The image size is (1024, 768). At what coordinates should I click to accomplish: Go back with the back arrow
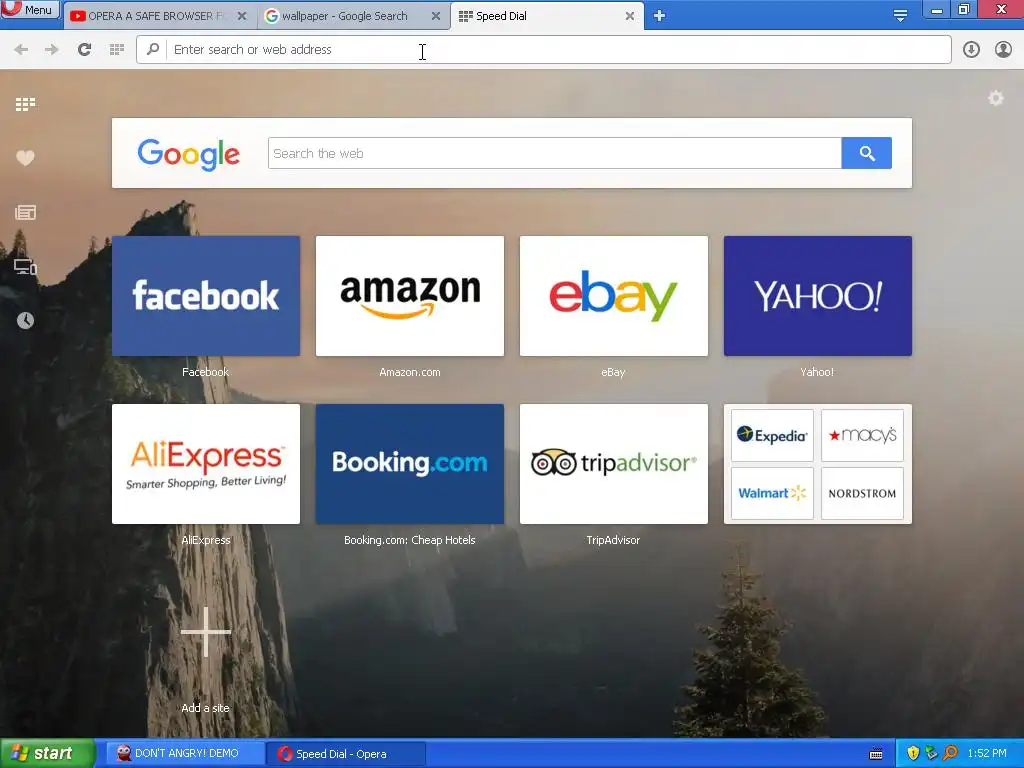21,50
